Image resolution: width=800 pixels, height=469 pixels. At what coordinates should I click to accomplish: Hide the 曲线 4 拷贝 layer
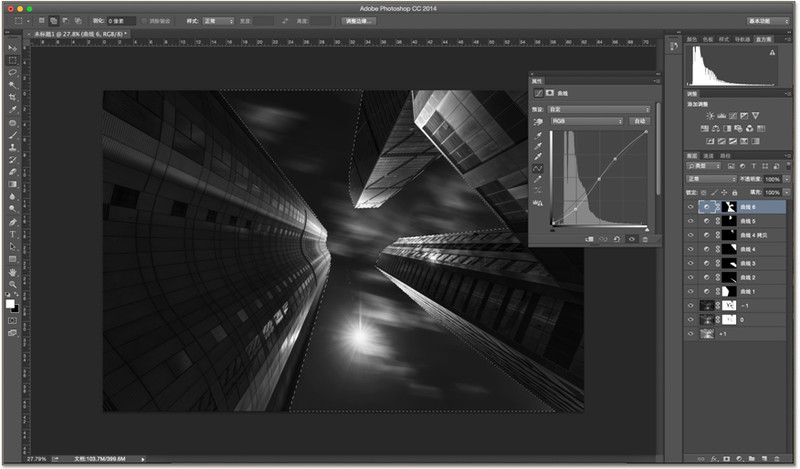[x=690, y=235]
